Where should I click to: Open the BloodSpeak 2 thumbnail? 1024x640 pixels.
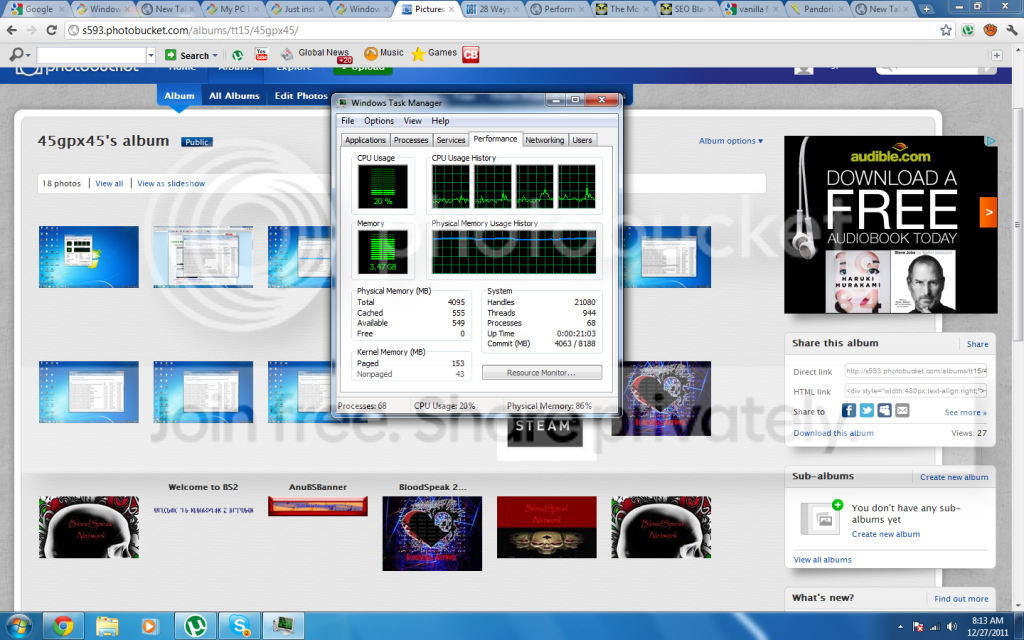pos(432,533)
